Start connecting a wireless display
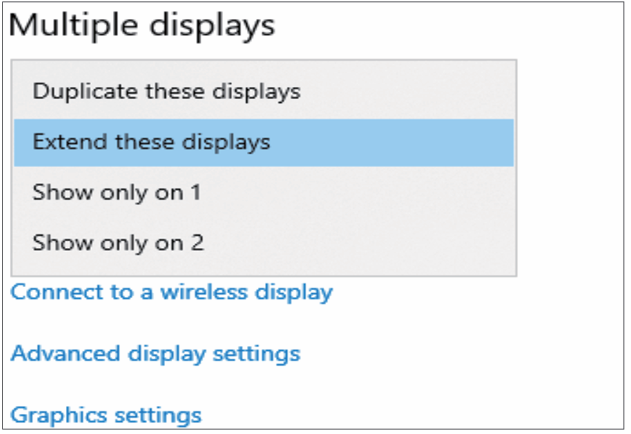 pos(171,293)
